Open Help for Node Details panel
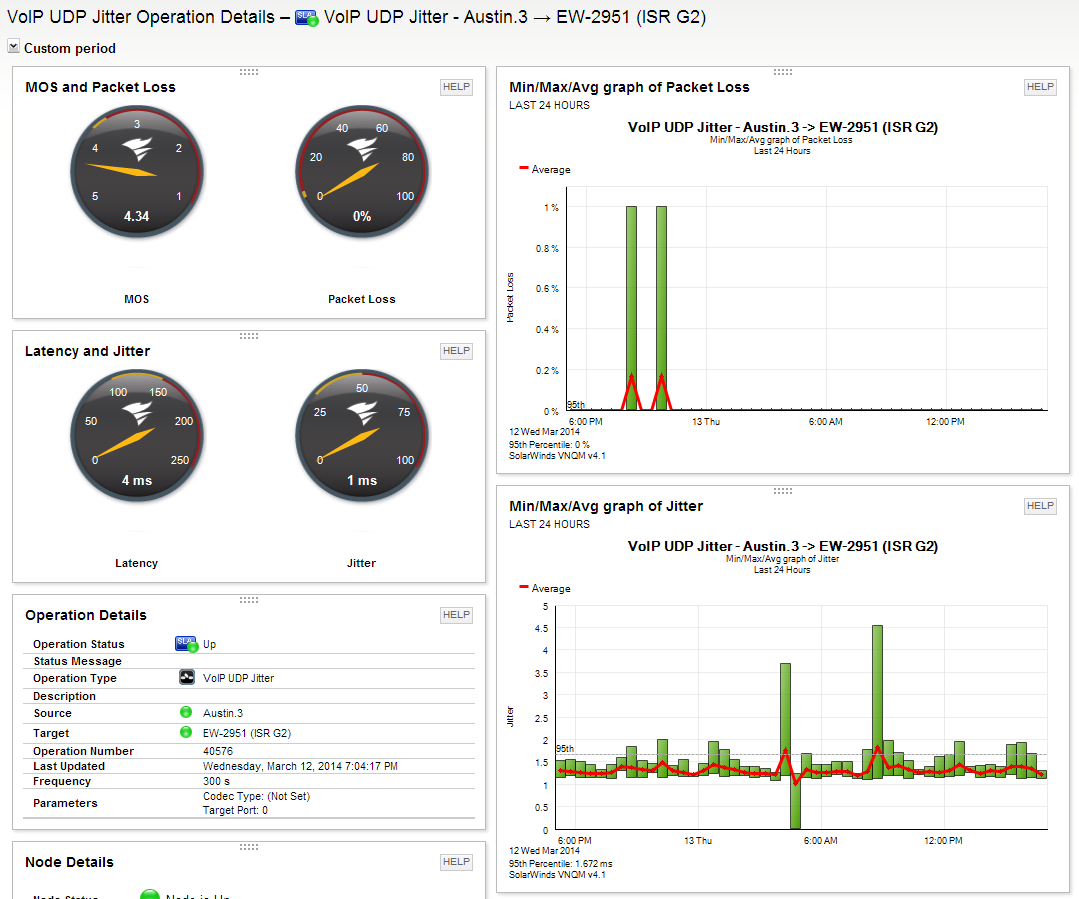The height and width of the screenshot is (899, 1079). (456, 862)
